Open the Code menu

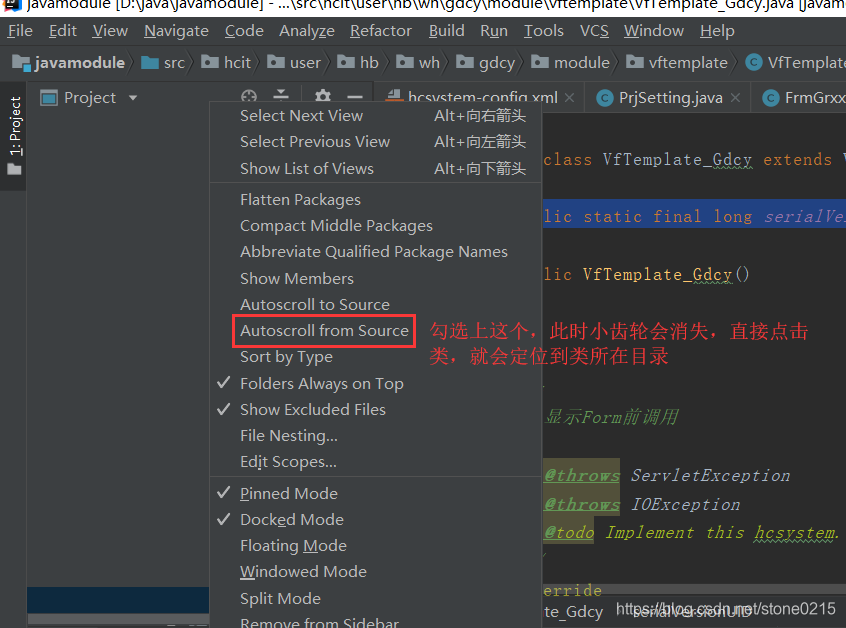point(244,31)
